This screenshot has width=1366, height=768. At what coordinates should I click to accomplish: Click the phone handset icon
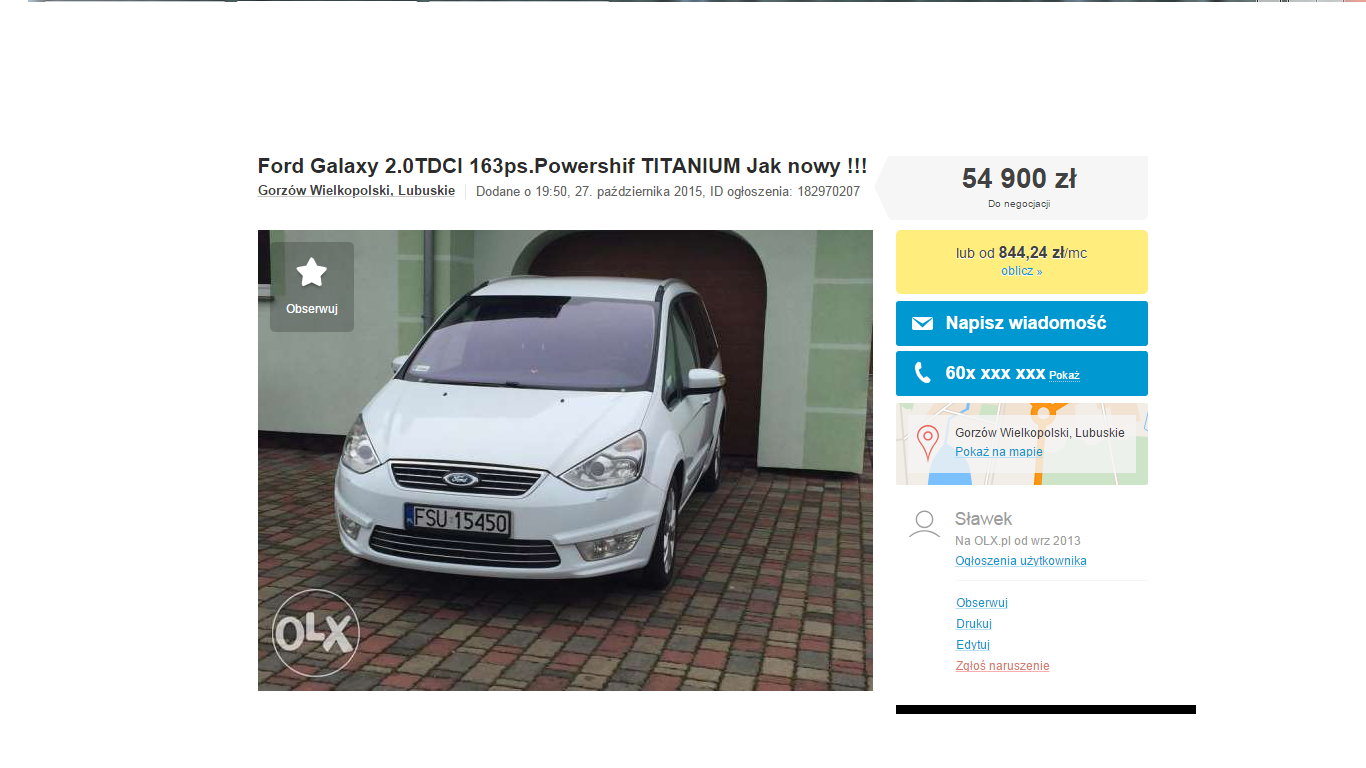(922, 374)
